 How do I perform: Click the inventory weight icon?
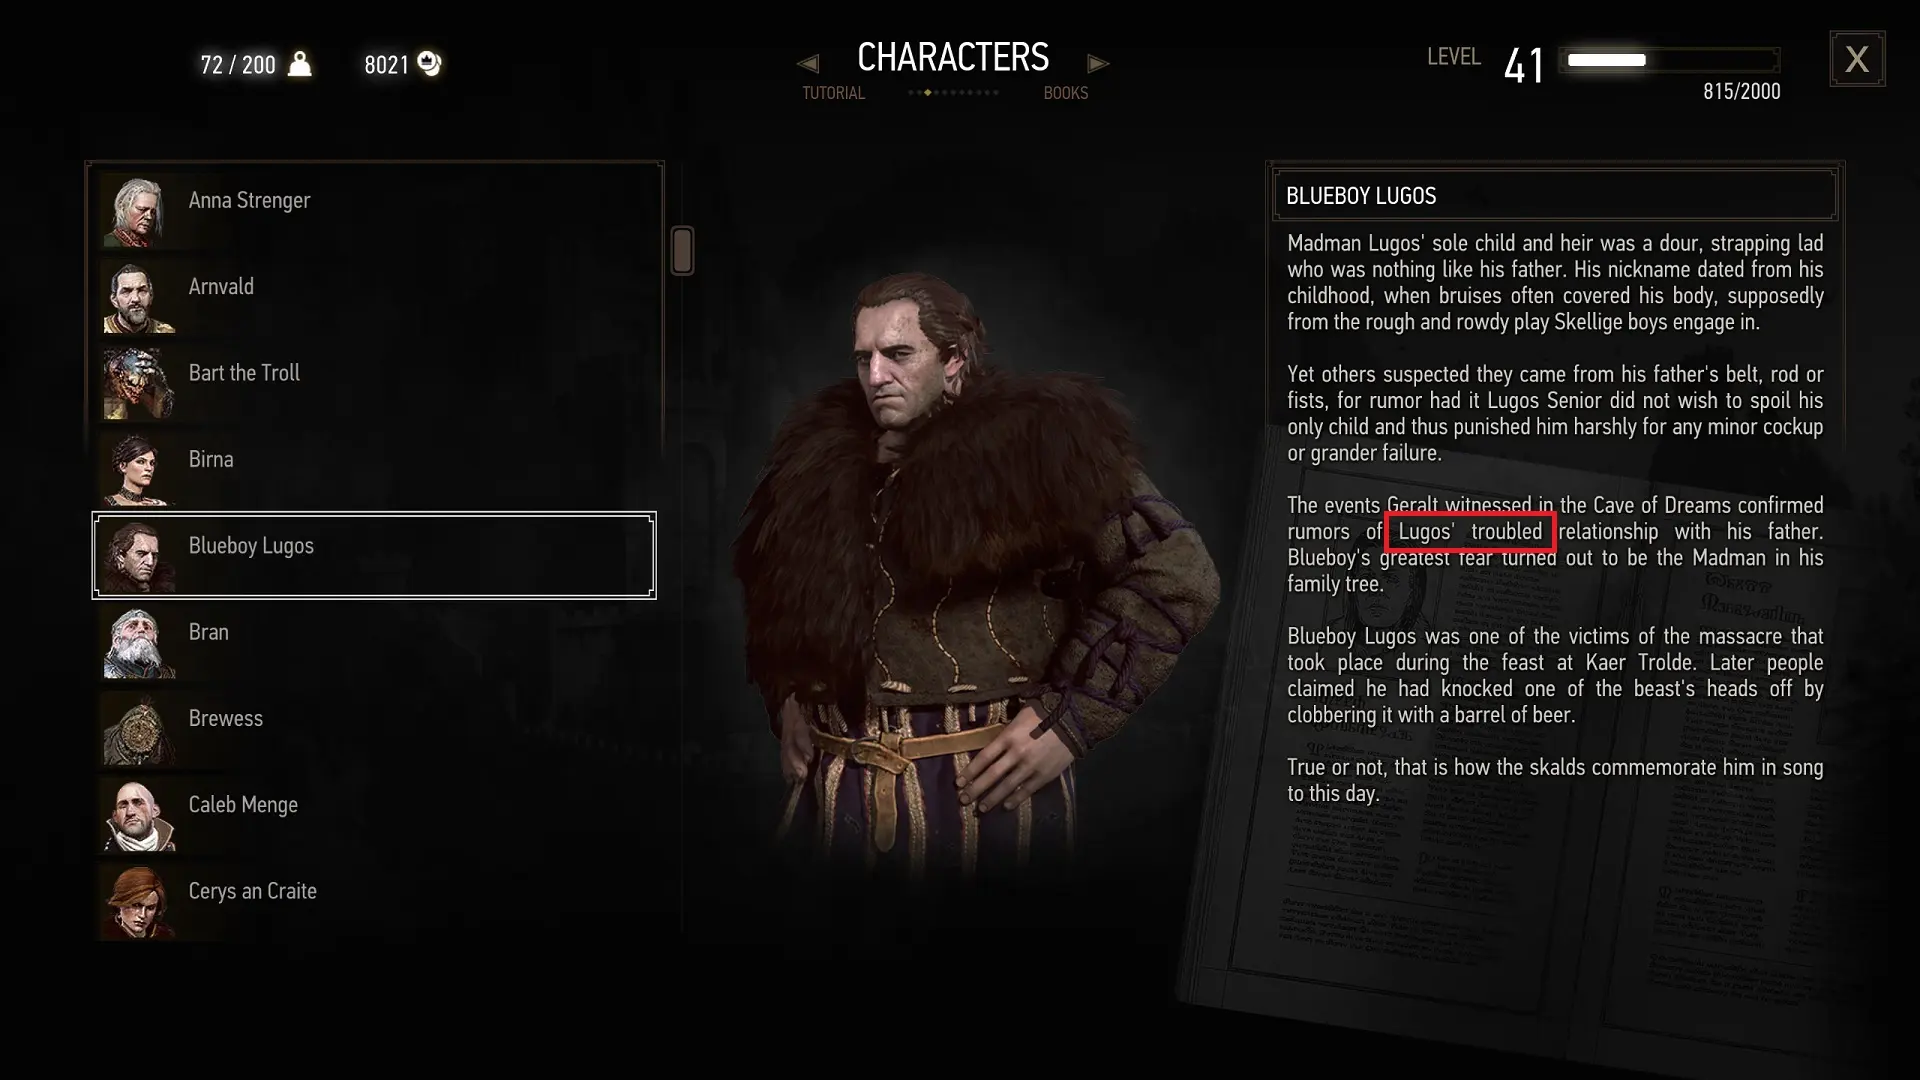(x=299, y=64)
